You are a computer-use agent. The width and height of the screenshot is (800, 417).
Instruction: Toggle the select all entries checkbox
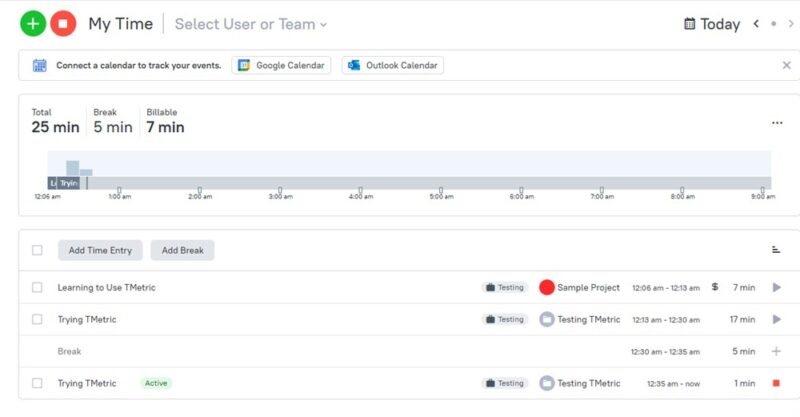[37, 250]
